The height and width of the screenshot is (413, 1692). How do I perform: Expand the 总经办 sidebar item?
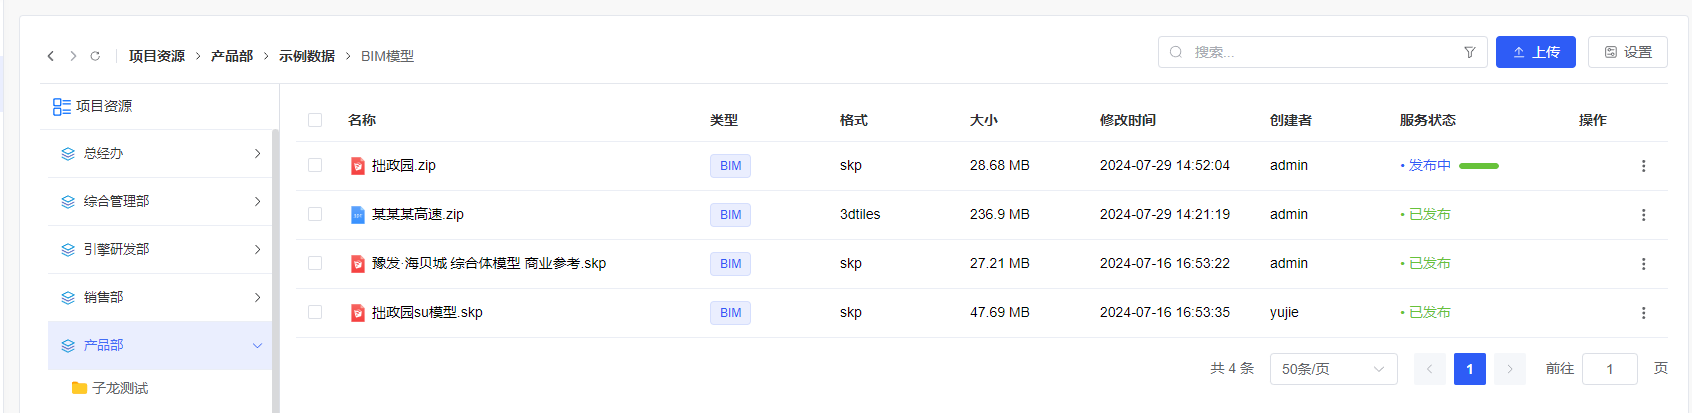pos(257,154)
